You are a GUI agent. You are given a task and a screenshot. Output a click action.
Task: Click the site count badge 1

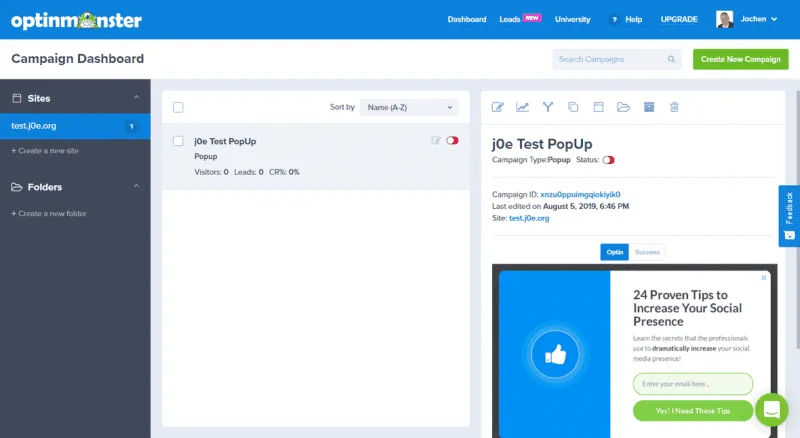[132, 126]
